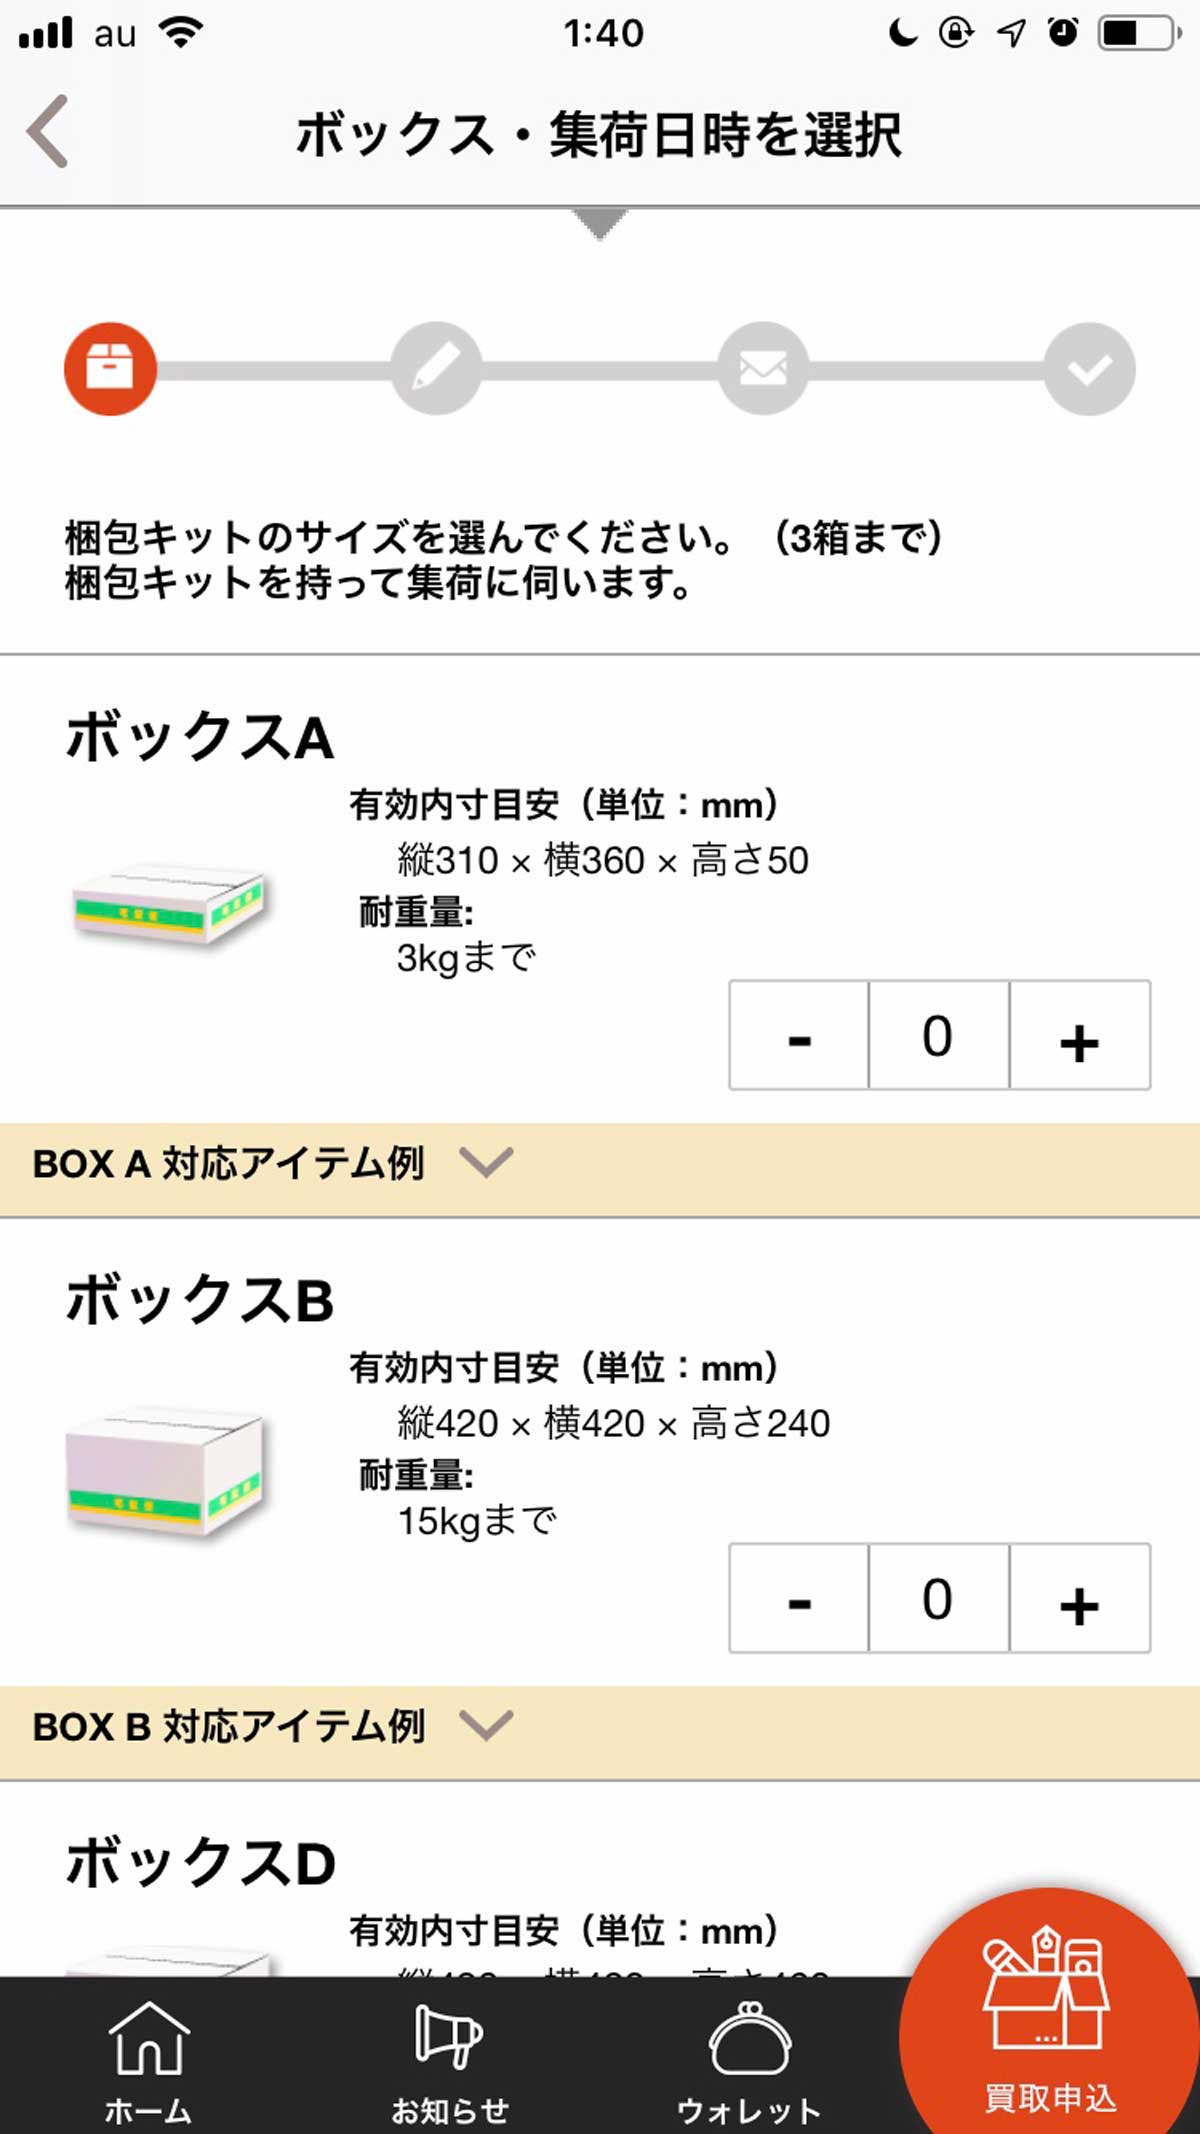This screenshot has height=2134, width=1200.
Task: Tap the checkmark step icon in the progress bar
Action: [1089, 369]
